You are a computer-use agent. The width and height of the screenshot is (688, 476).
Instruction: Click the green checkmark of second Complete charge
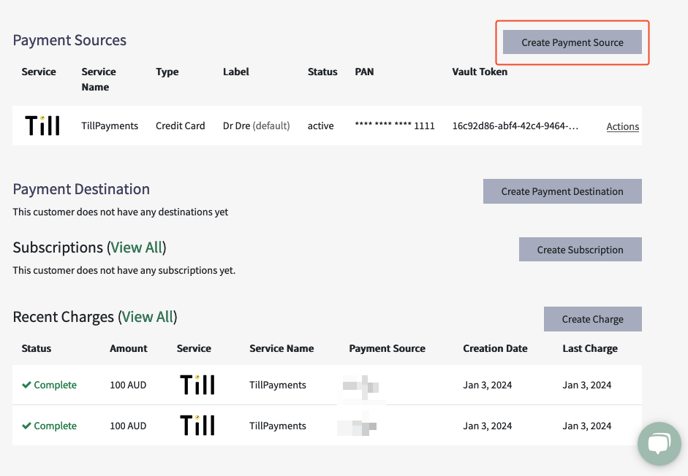point(26,426)
